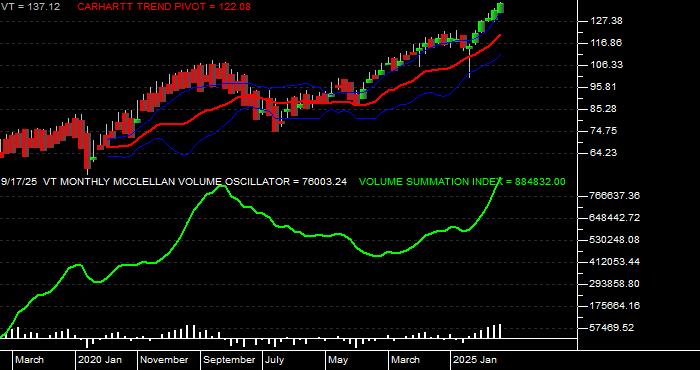This screenshot has height=370, width=700.
Task: Click the 106.33 price axis value
Action: (x=605, y=65)
